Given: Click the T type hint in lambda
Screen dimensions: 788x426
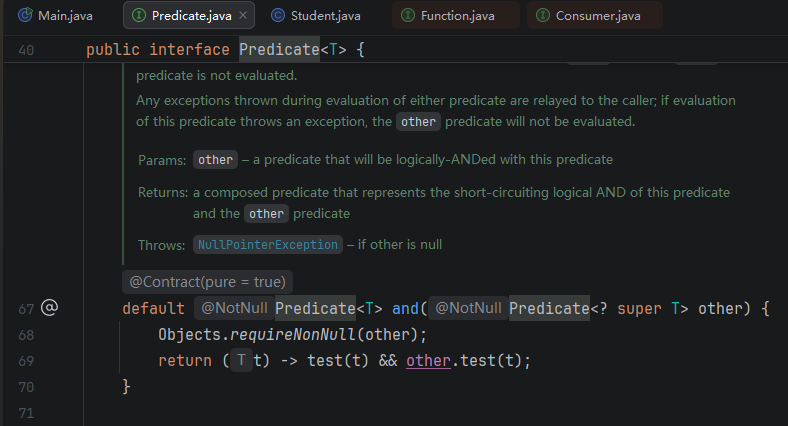Looking at the screenshot, I should click(x=242, y=360).
